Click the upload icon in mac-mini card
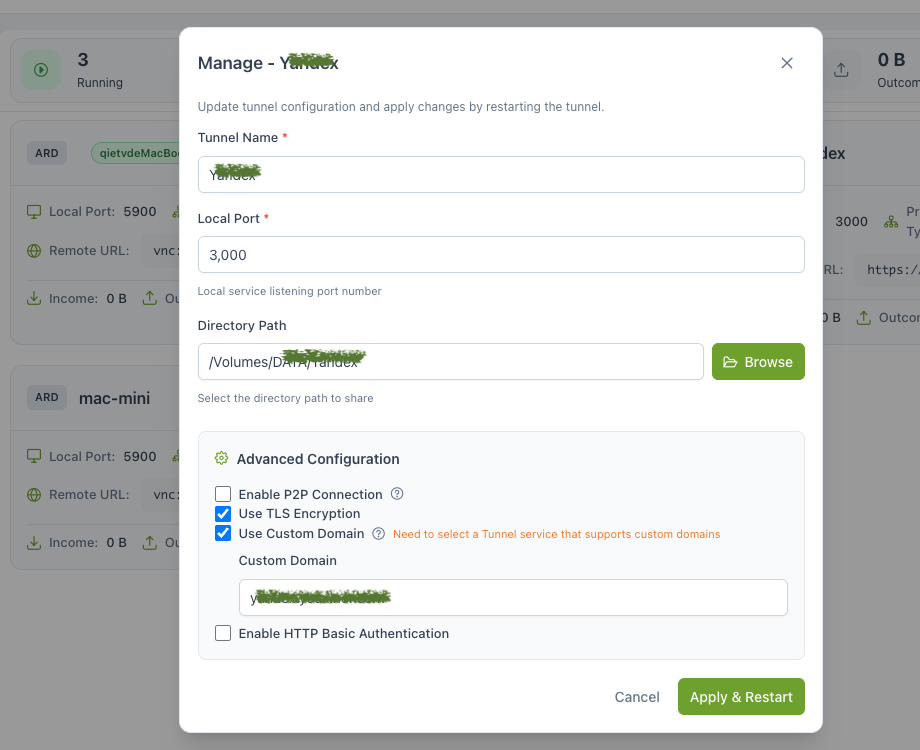Viewport: 920px width, 750px height. pyautogui.click(x=150, y=543)
